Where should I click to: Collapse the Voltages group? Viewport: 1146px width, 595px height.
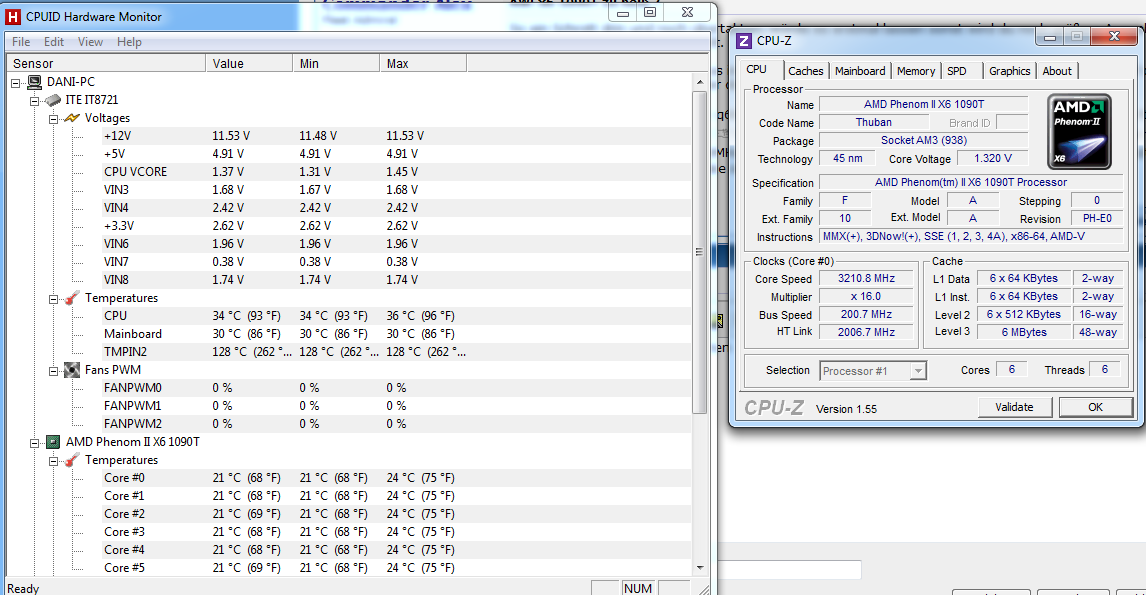pyautogui.click(x=53, y=118)
